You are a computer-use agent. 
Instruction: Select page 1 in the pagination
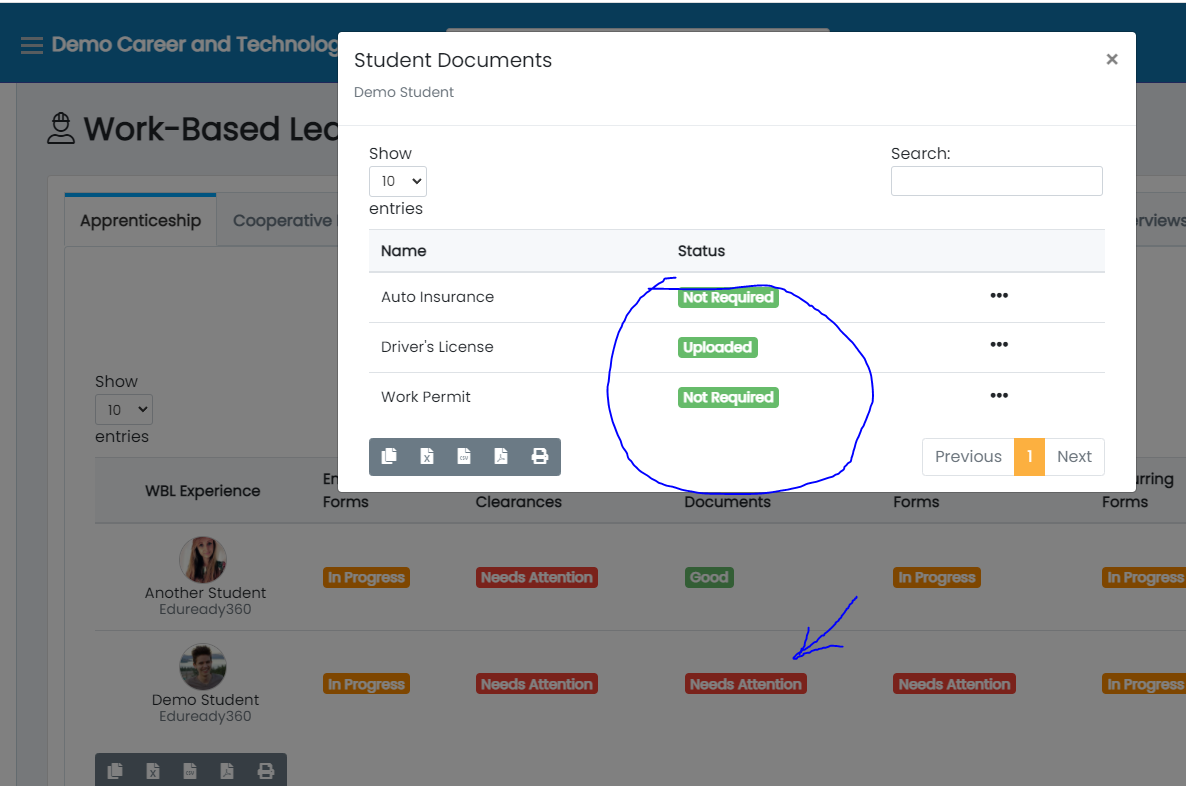pos(1029,456)
